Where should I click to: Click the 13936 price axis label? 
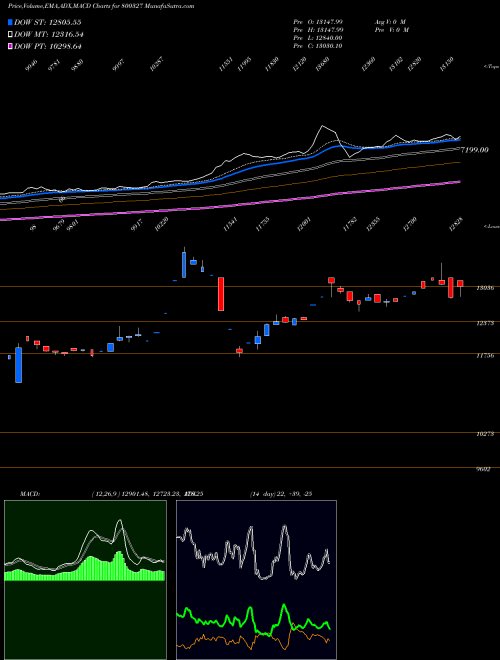coord(485,288)
